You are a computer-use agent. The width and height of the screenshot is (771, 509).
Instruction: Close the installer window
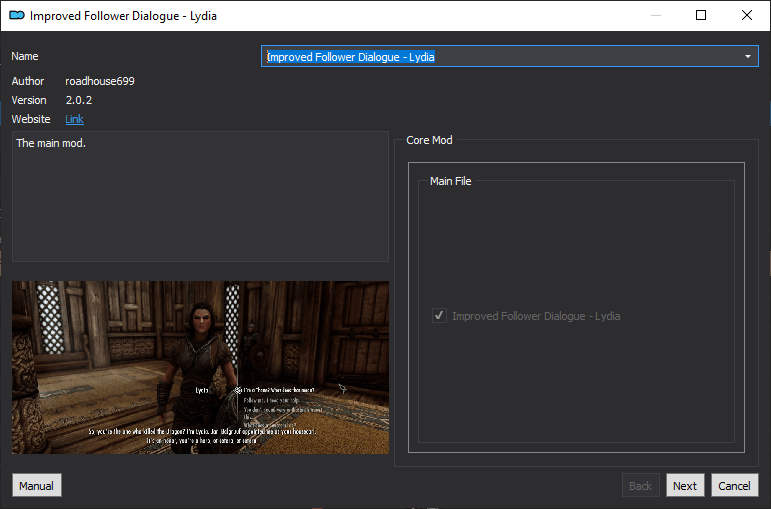[x=747, y=15]
